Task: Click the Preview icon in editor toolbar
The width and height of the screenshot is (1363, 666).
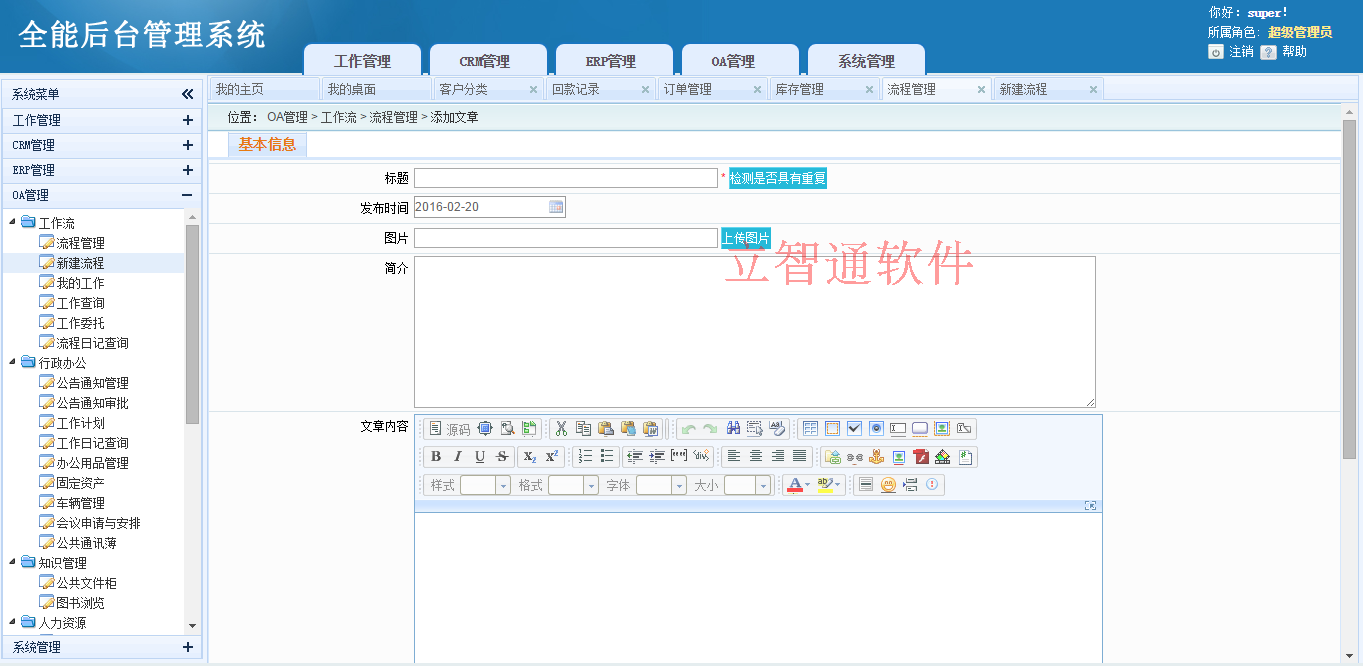Action: 508,429
